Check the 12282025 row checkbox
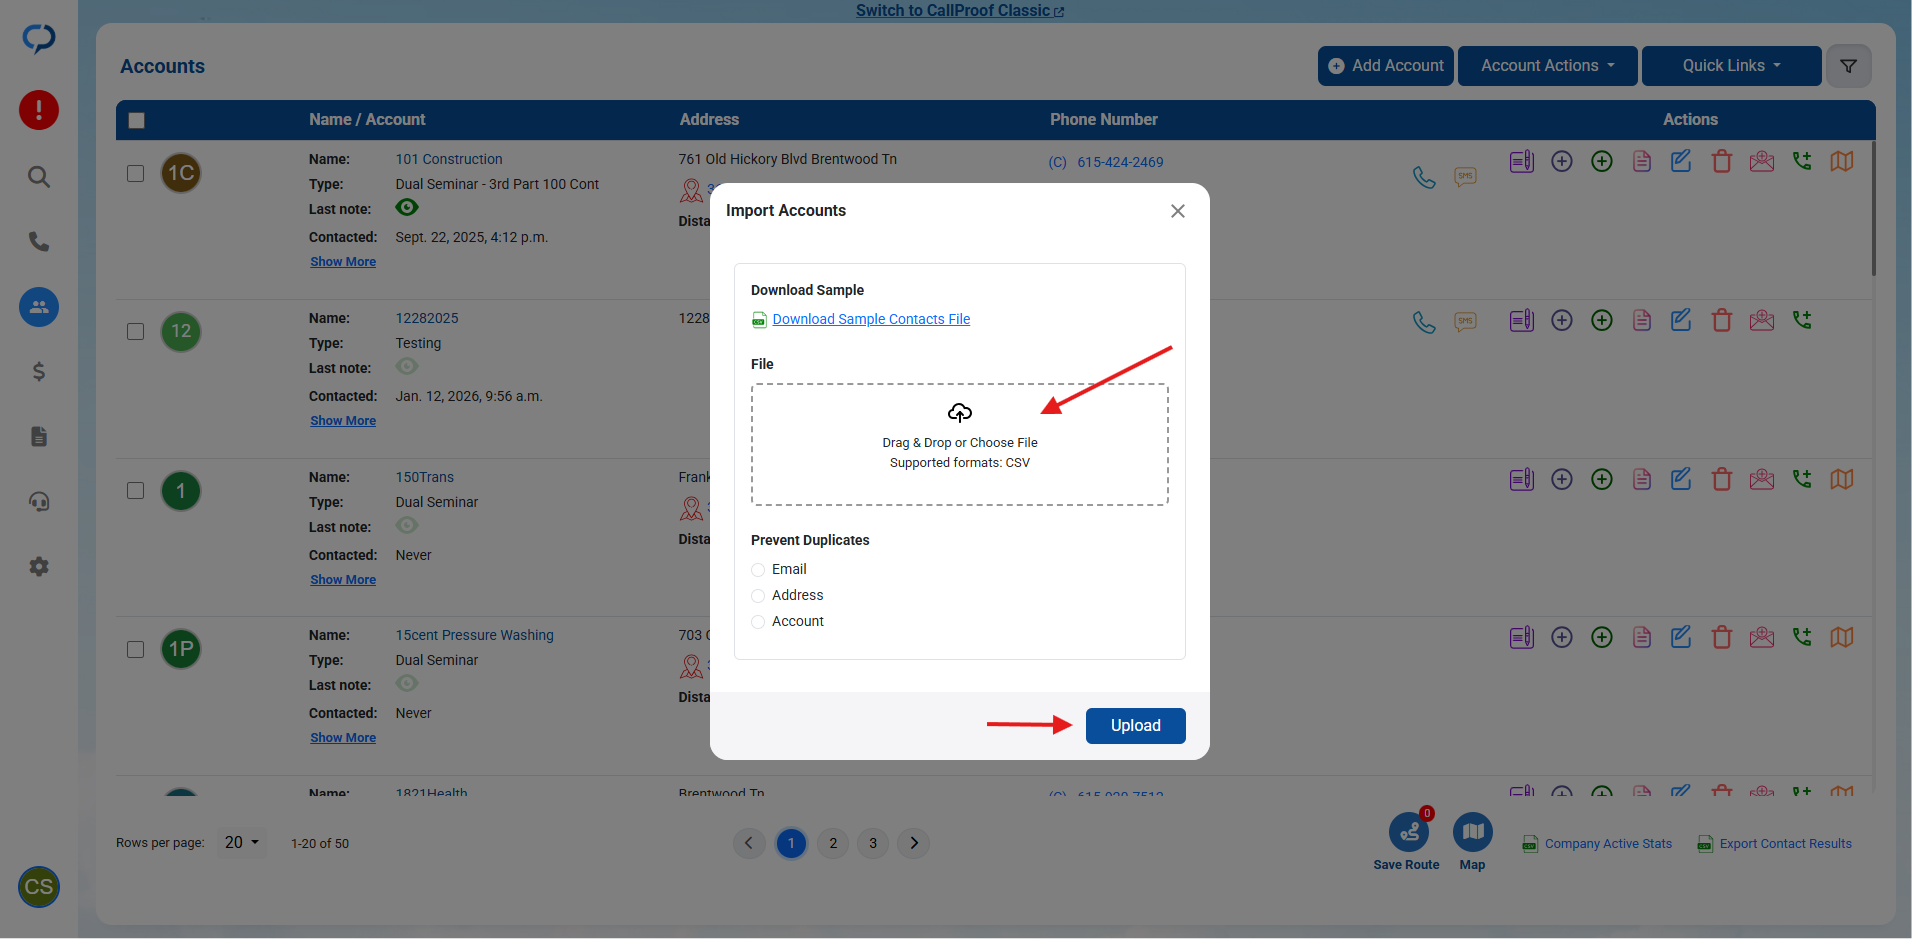 [136, 332]
